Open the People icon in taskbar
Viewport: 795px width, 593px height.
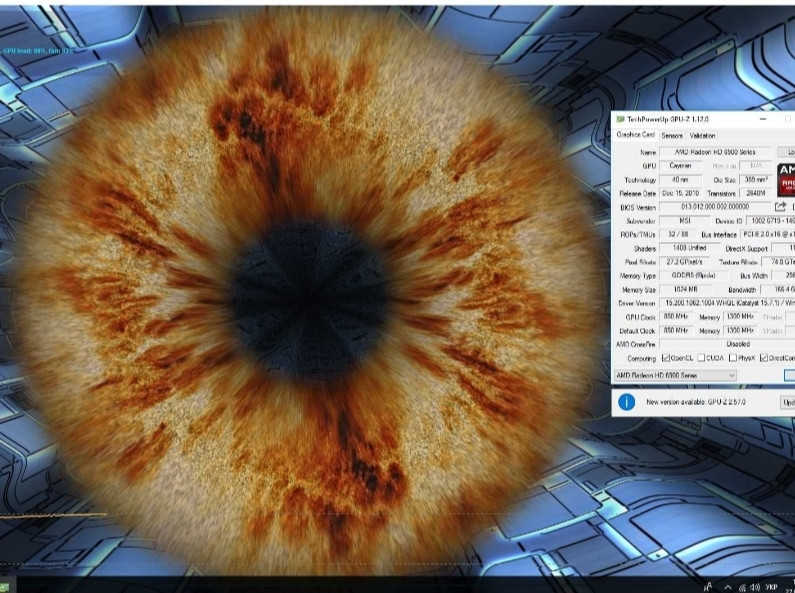point(708,587)
